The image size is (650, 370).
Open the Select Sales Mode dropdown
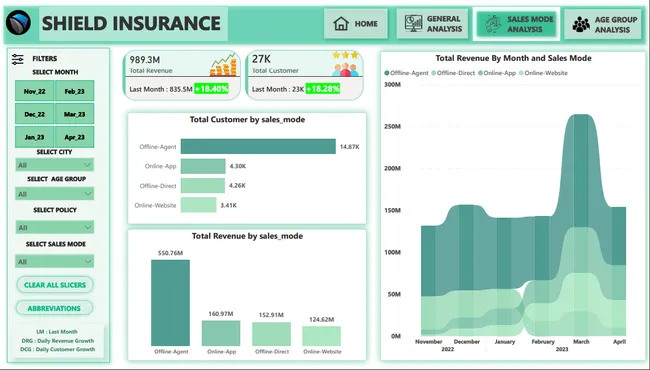54,261
